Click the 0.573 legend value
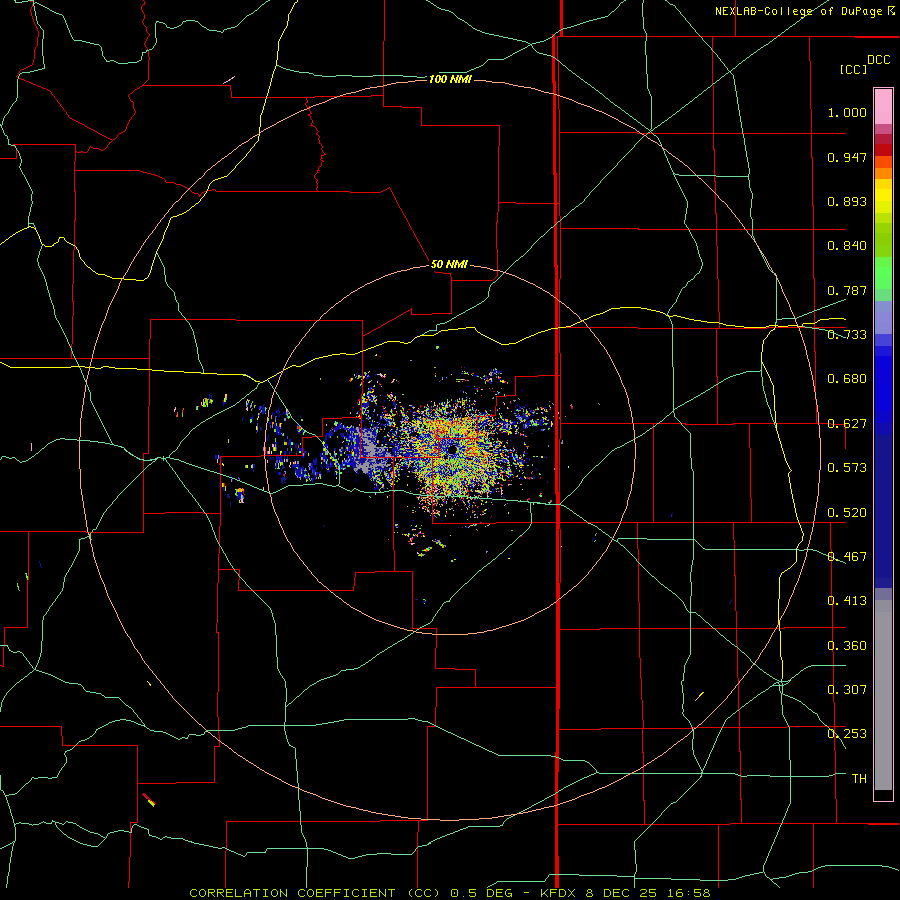 coord(847,468)
